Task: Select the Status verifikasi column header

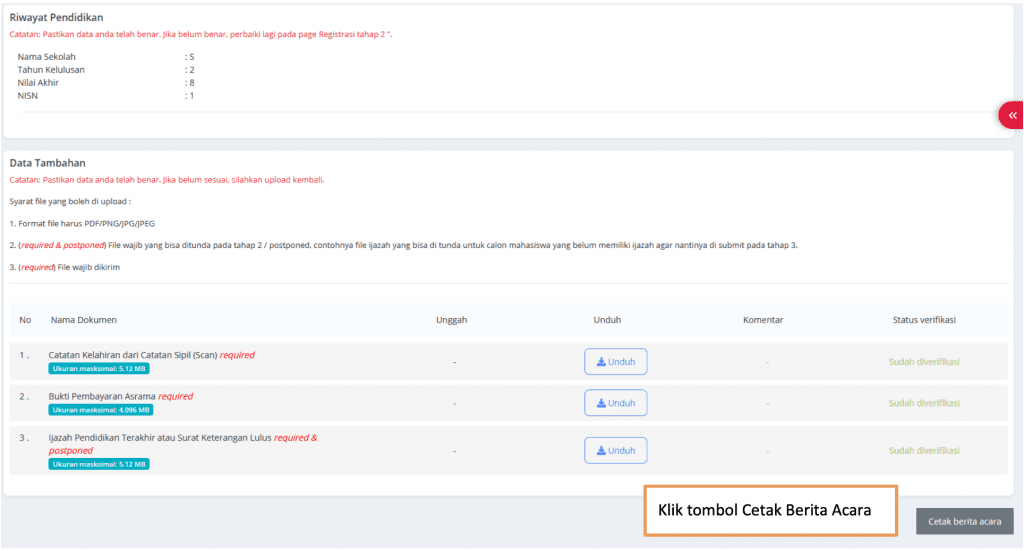Action: (924, 320)
